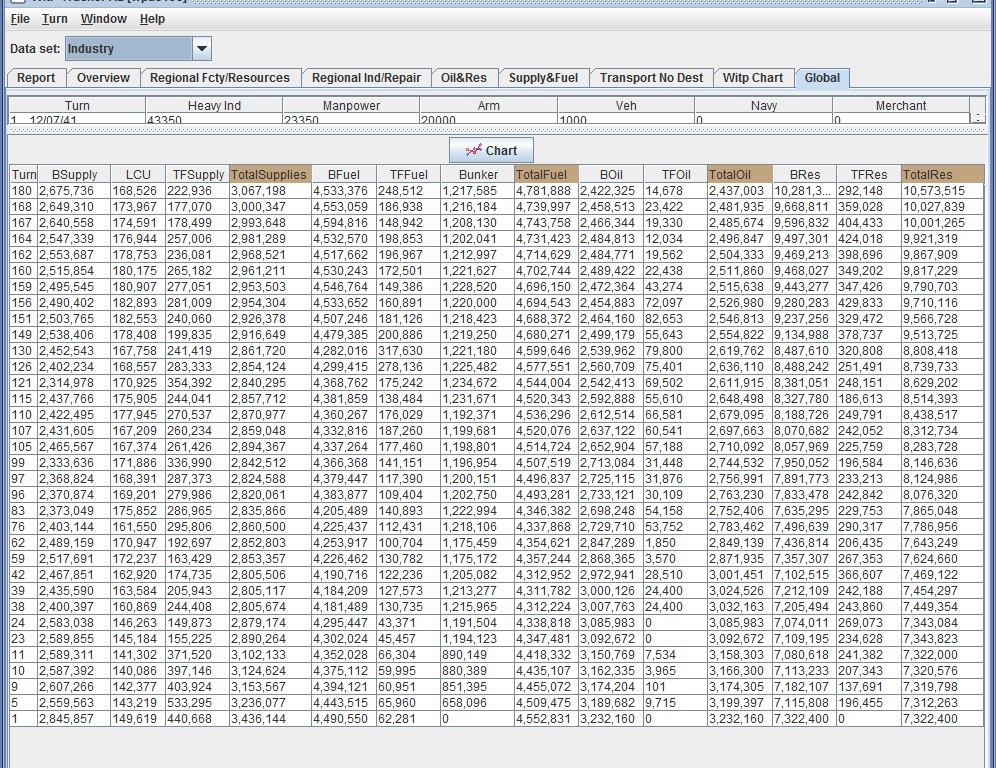996x768 pixels.
Task: Select the Supply&Fuel tab
Action: [x=543, y=77]
